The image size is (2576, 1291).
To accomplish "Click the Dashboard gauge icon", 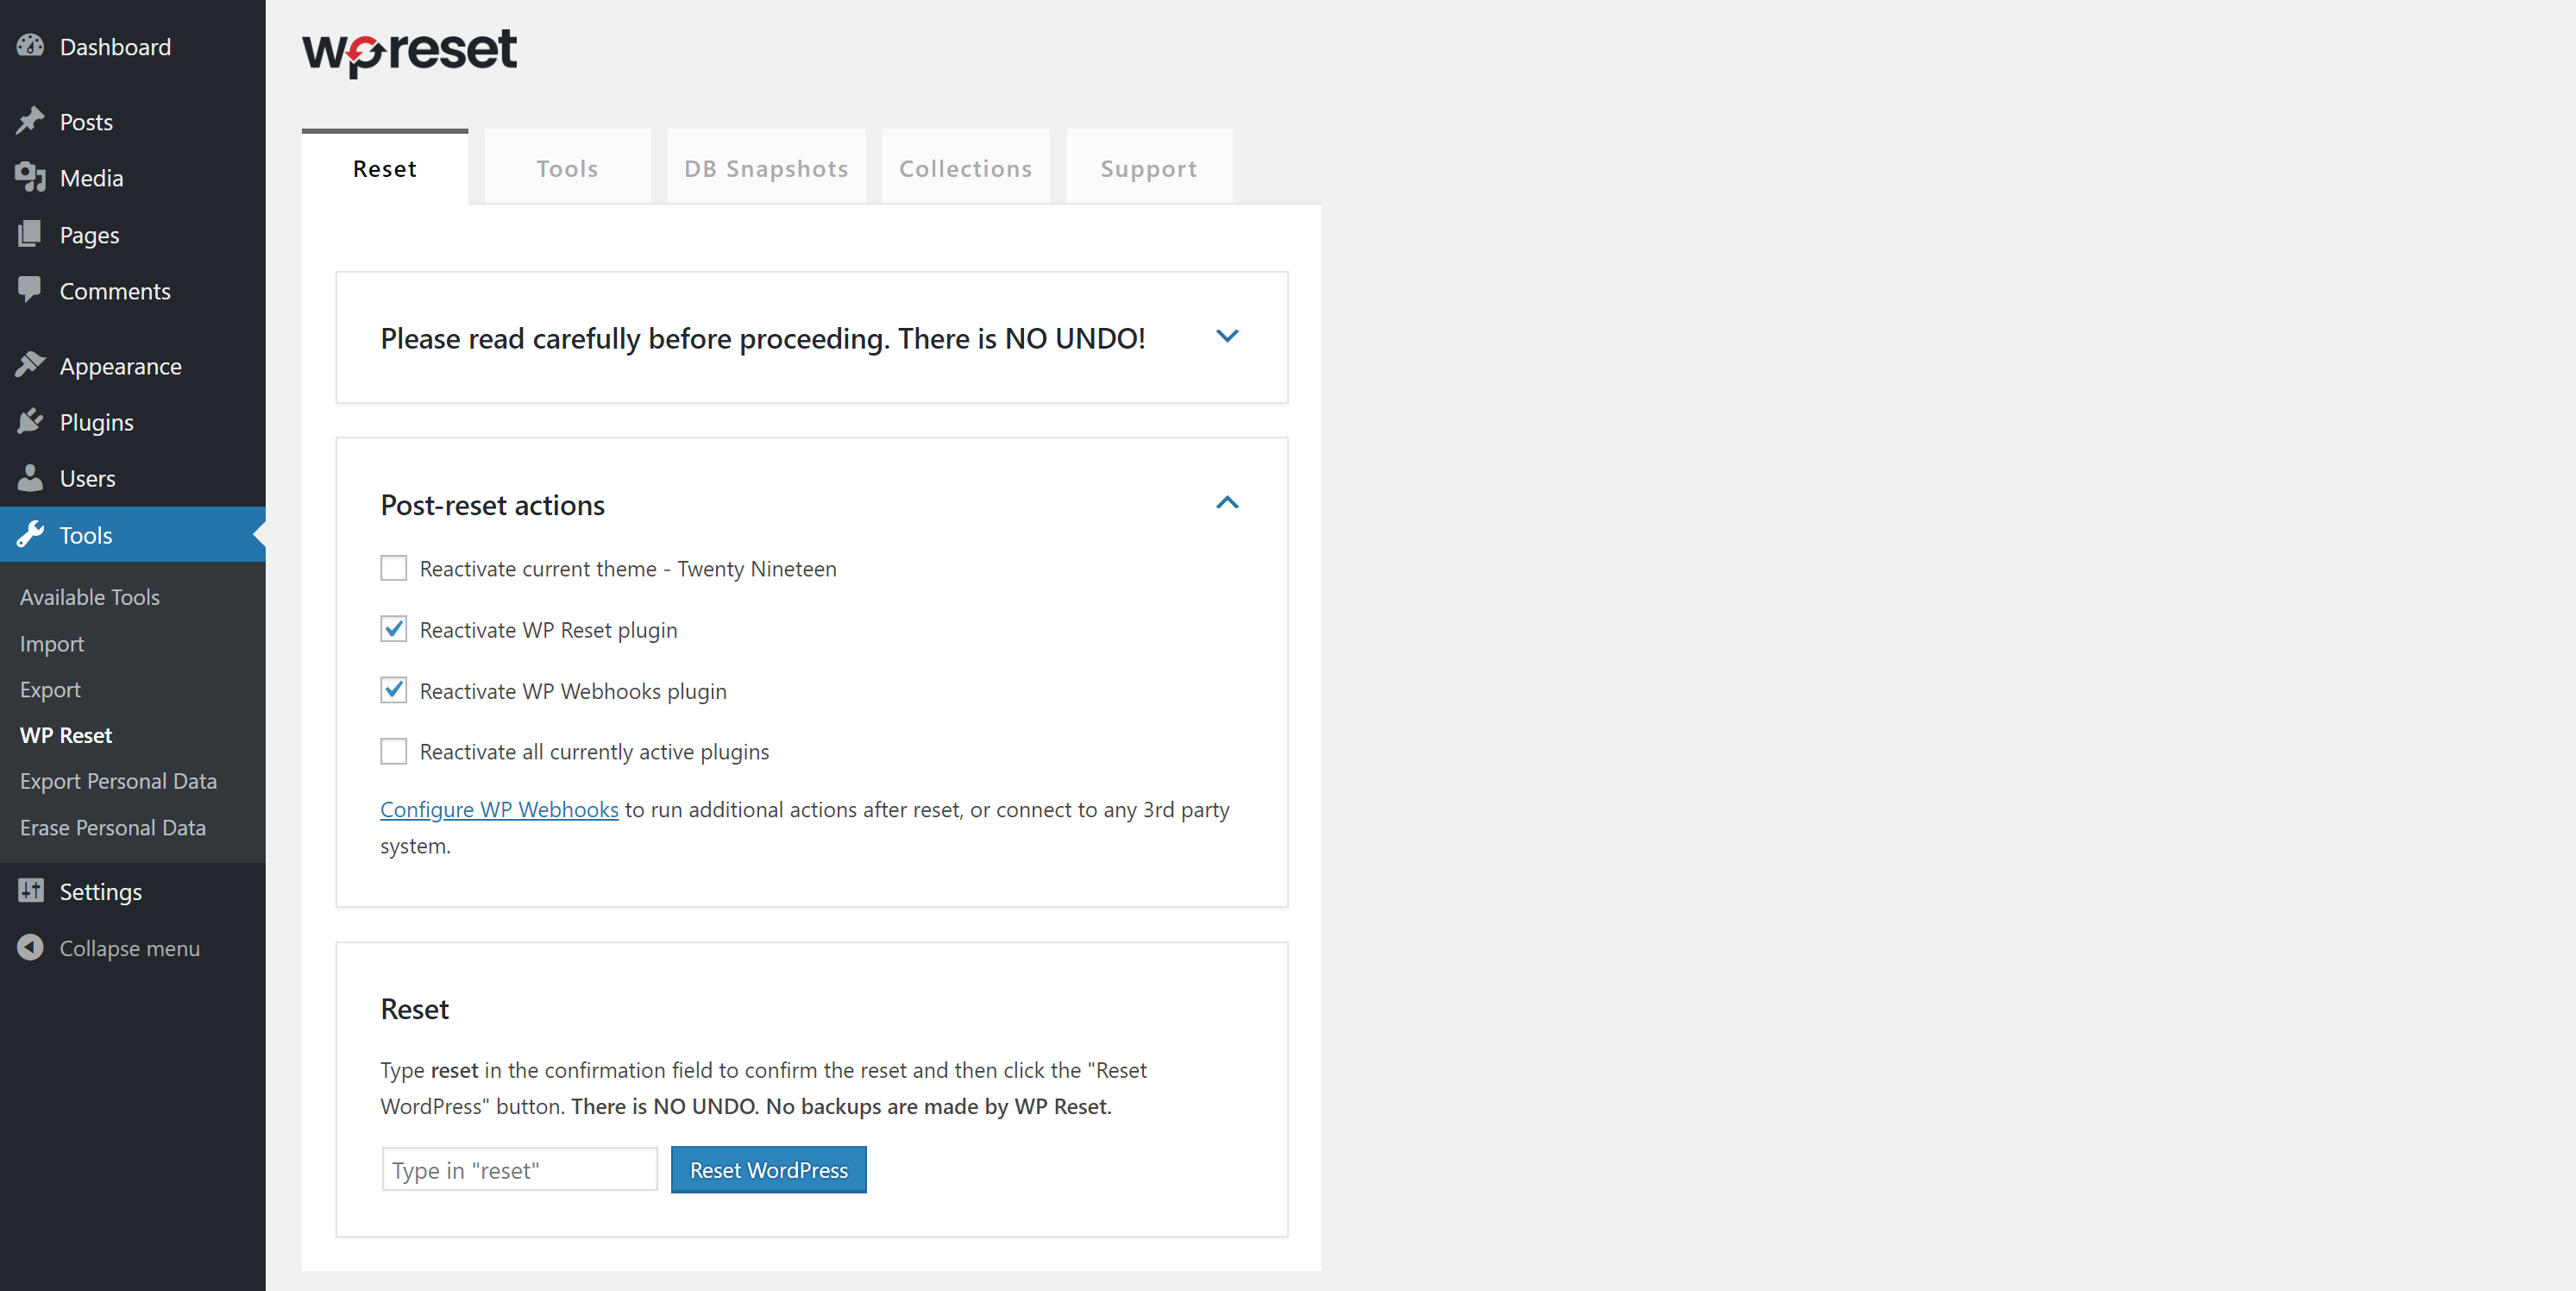I will 30,46.
